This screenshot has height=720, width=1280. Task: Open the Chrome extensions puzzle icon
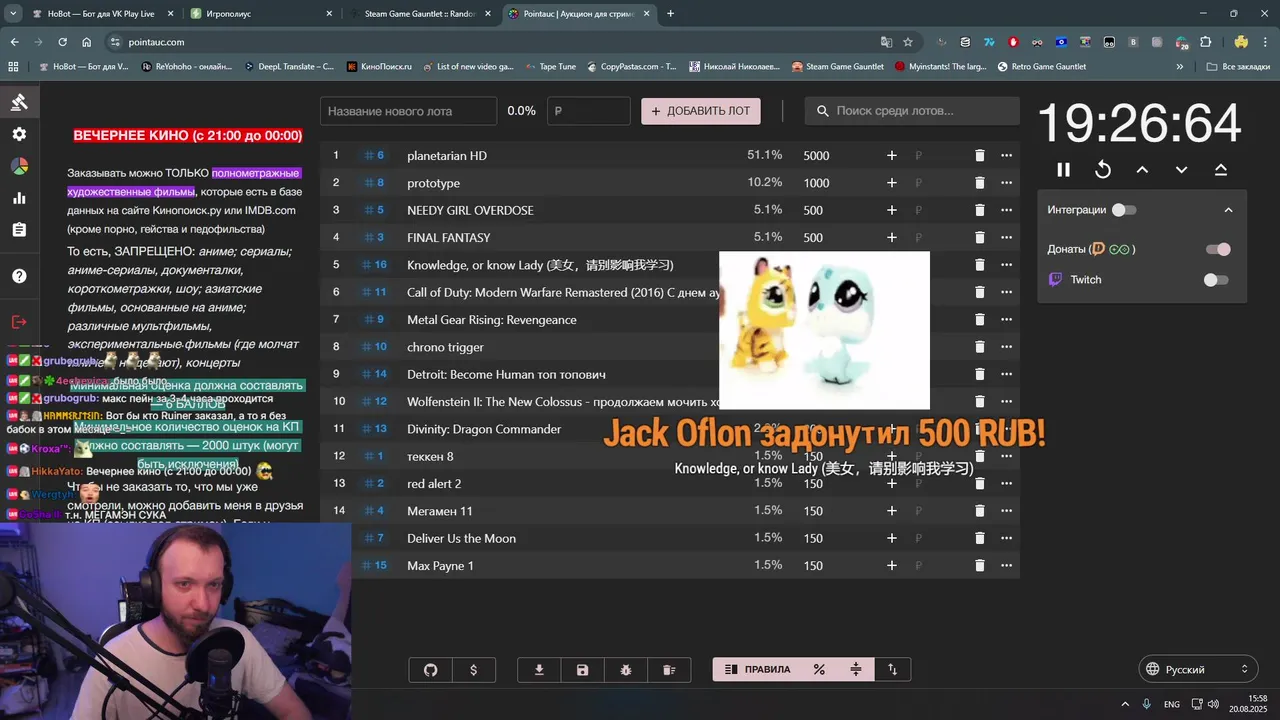[1205, 42]
